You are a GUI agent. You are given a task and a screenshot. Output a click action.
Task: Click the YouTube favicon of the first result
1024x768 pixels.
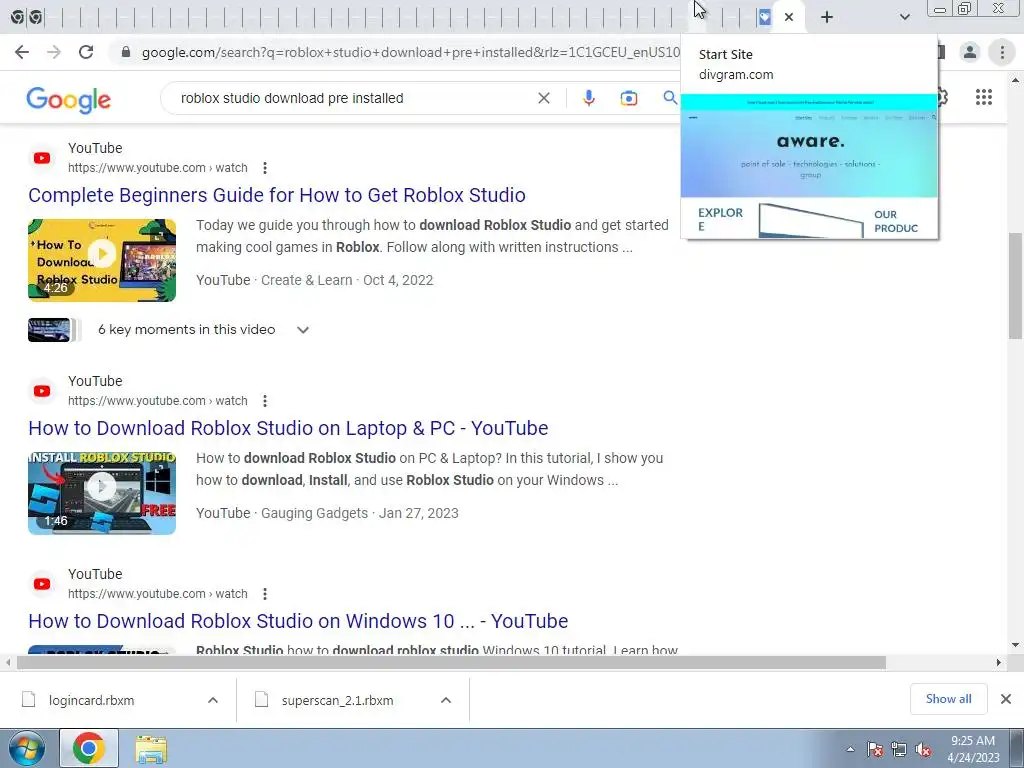pos(42,158)
